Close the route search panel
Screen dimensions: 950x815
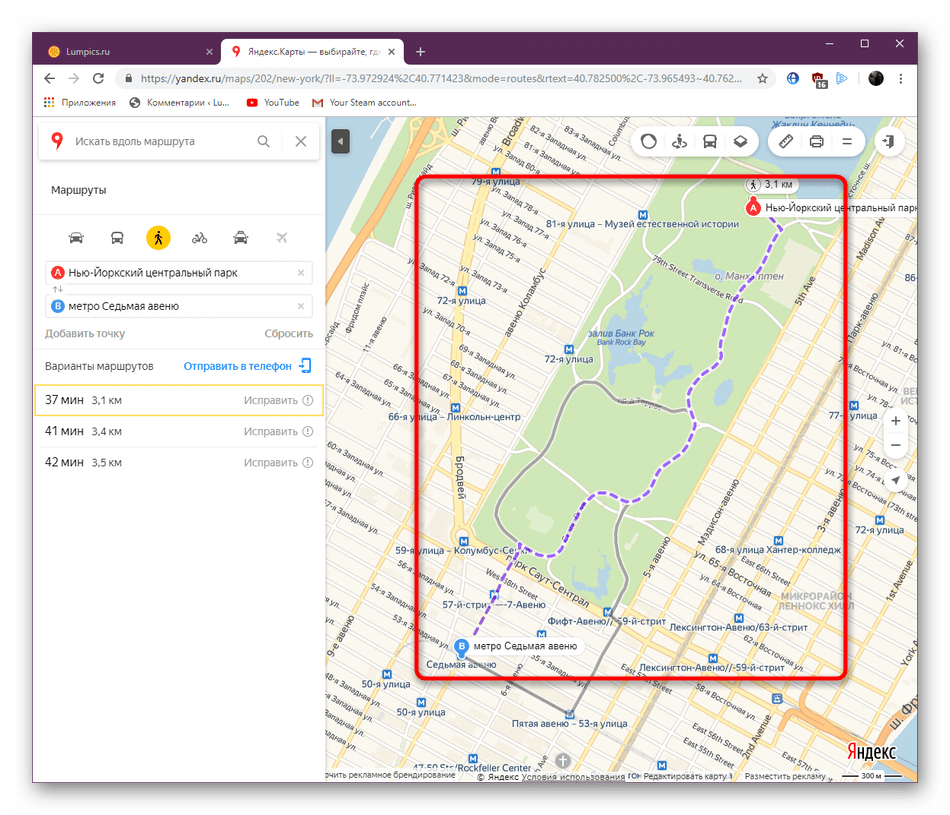[301, 141]
